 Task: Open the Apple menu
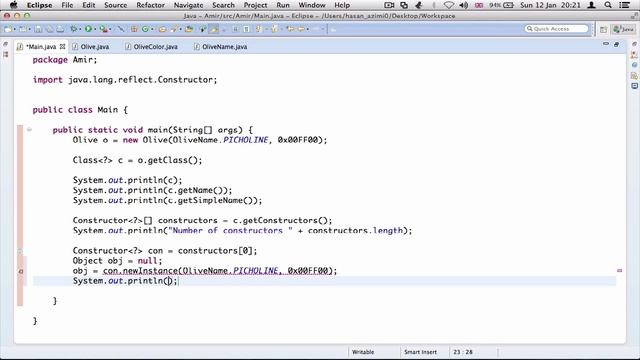13,5
